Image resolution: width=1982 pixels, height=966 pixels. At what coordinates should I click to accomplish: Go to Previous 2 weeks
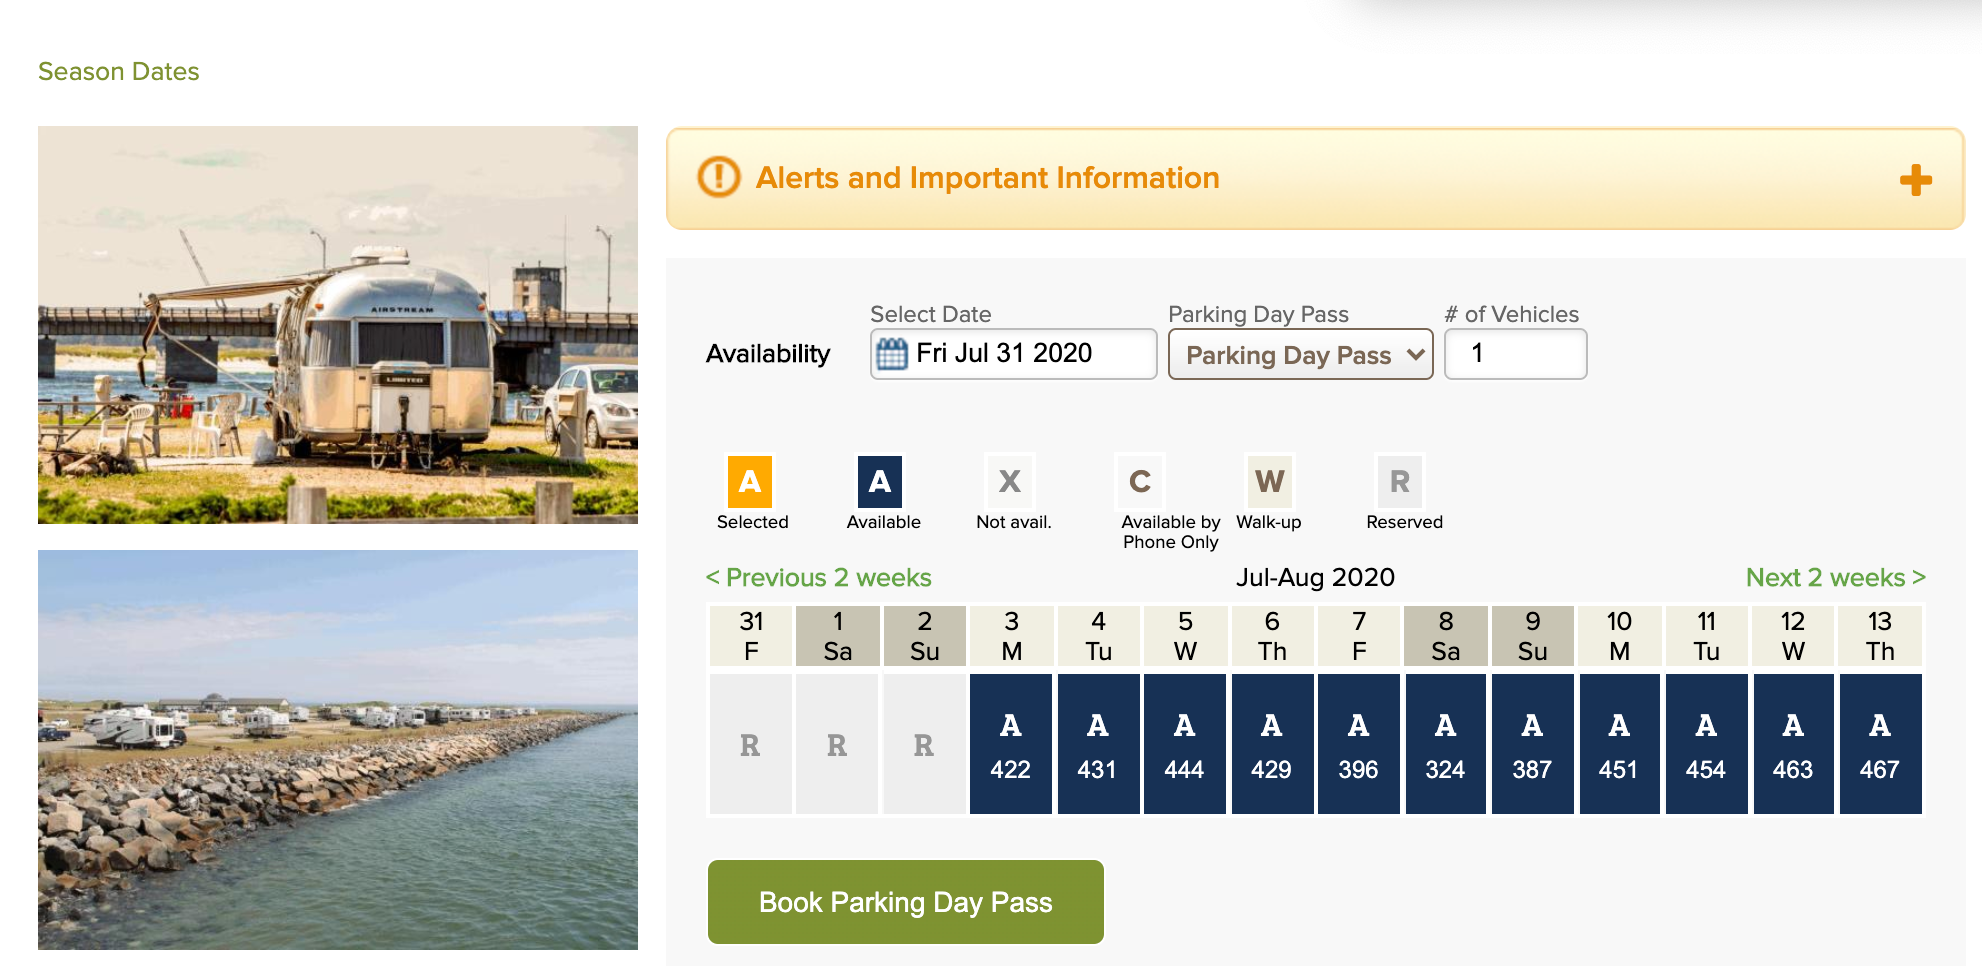[818, 578]
